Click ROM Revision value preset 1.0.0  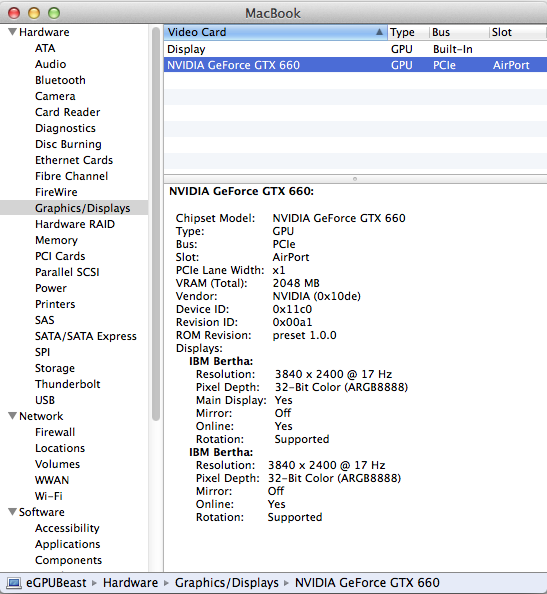tap(304, 335)
